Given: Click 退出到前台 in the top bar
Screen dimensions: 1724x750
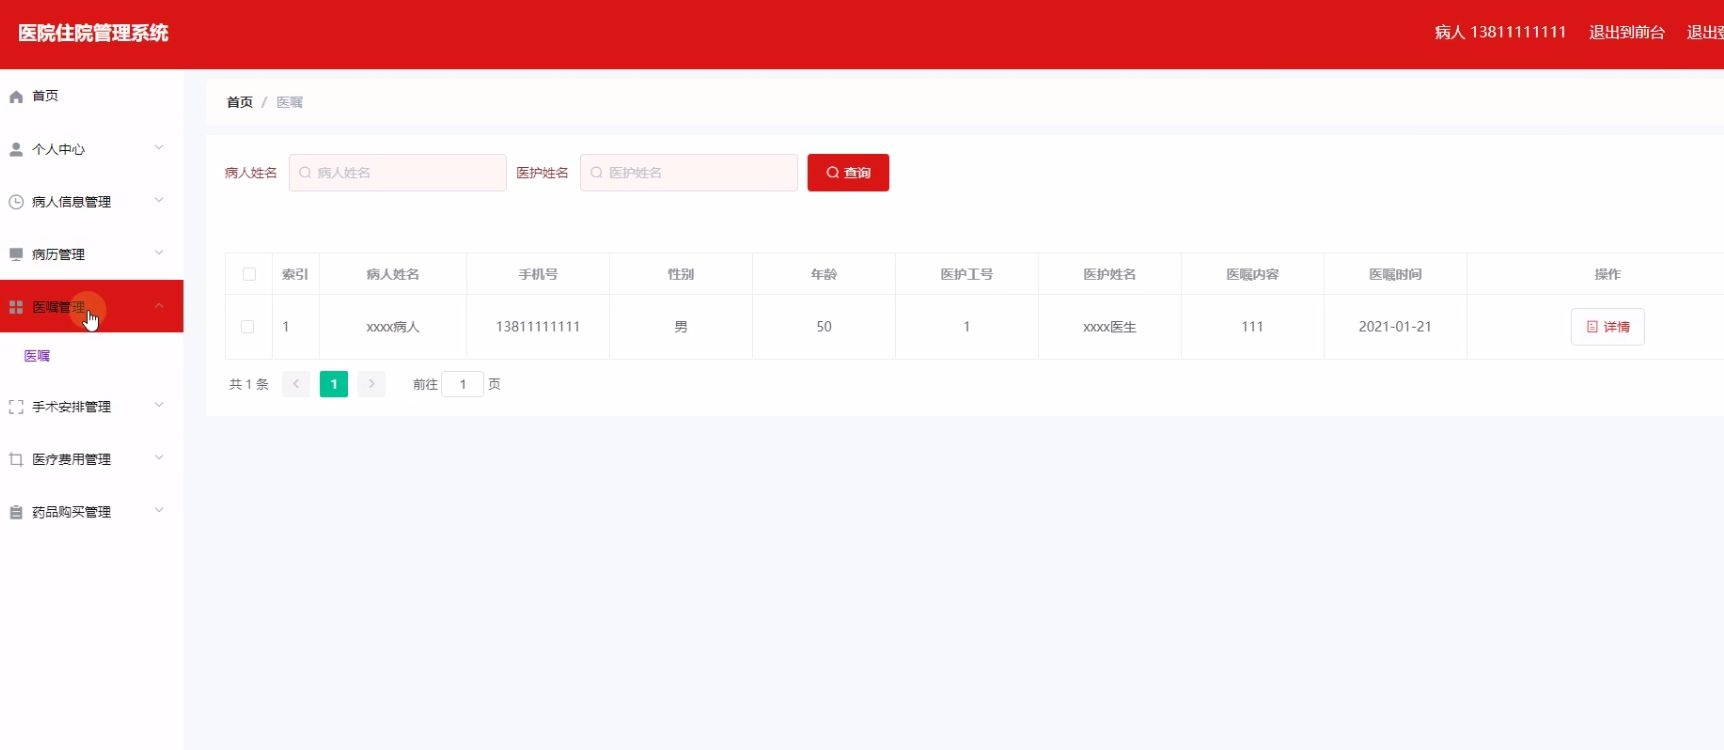Looking at the screenshot, I should [x=1627, y=33].
